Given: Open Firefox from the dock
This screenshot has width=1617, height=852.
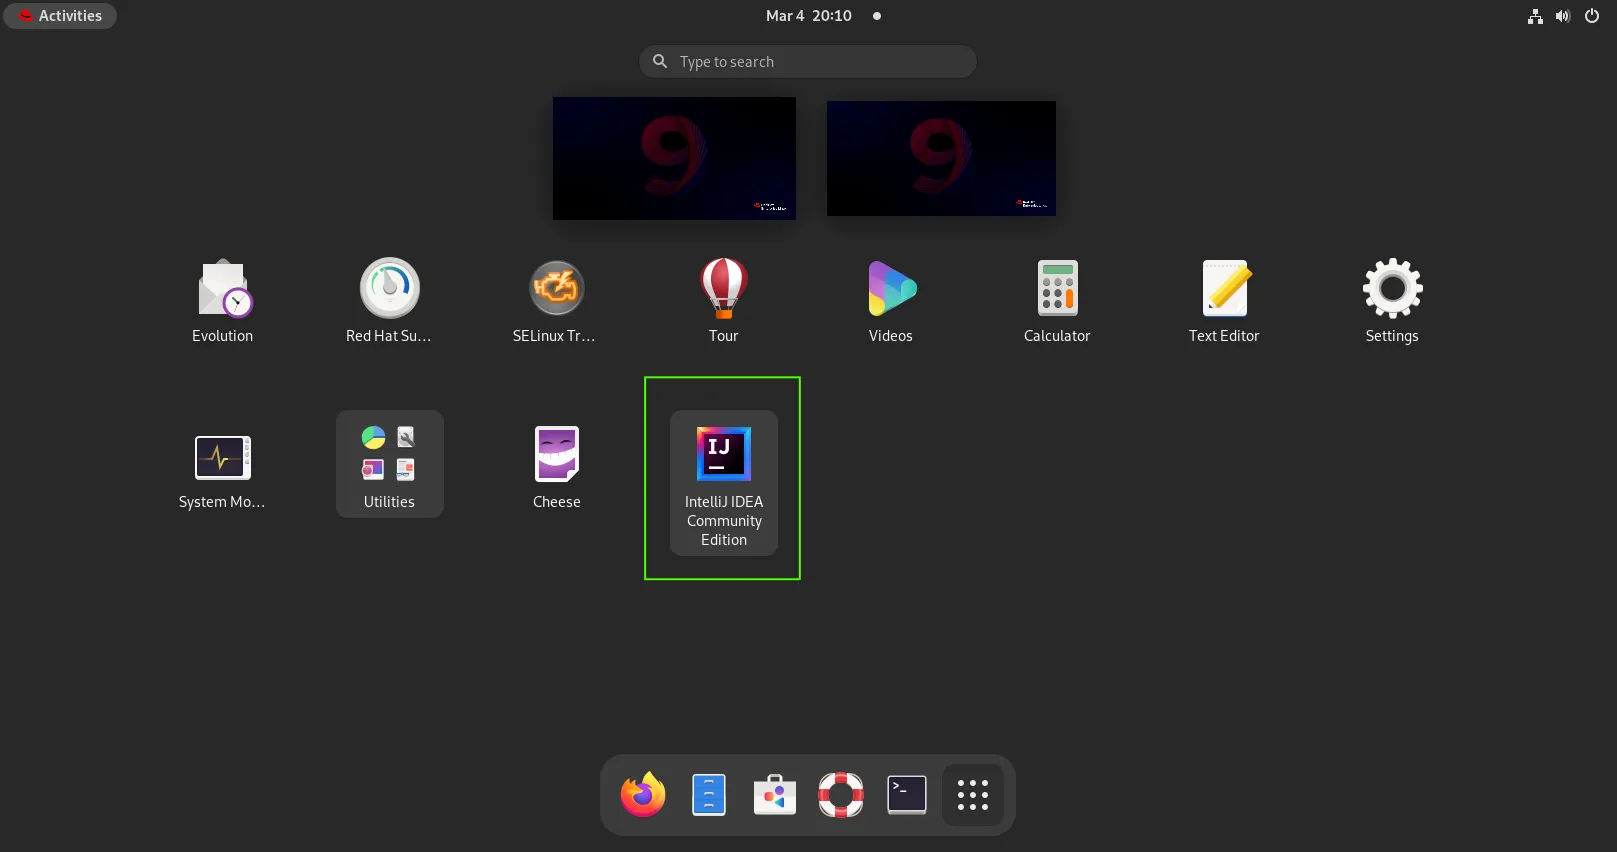Looking at the screenshot, I should pos(643,795).
